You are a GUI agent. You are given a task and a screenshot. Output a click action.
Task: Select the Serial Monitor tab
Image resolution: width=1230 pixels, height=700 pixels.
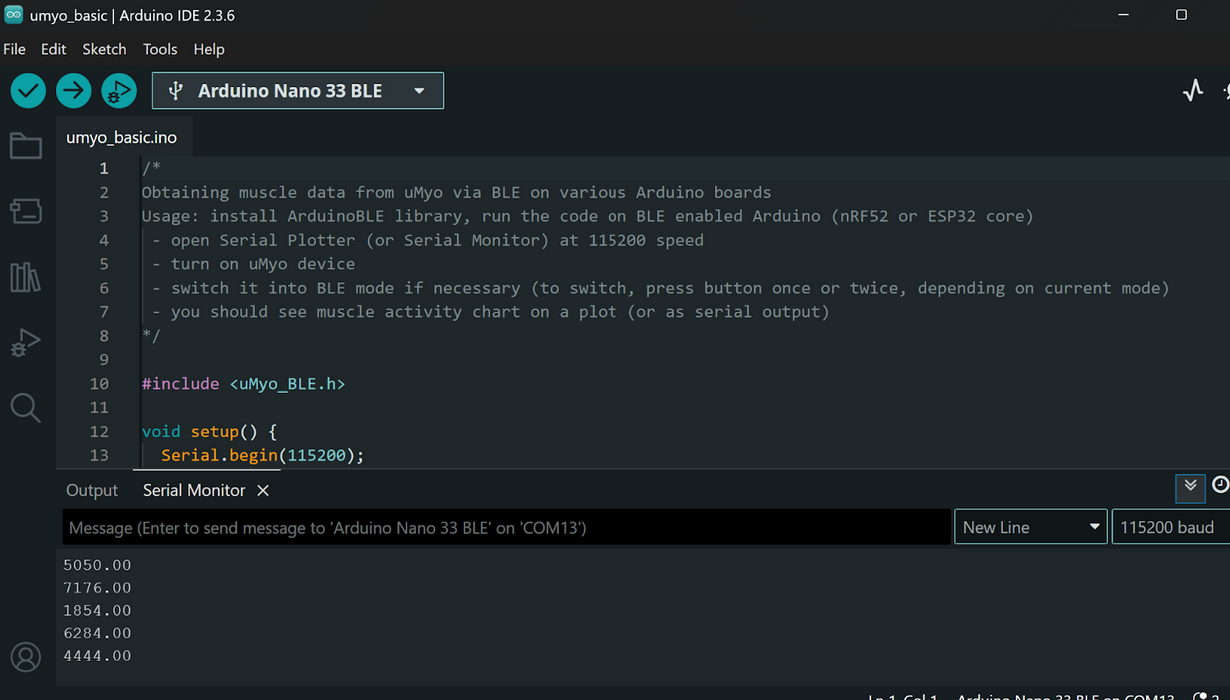point(194,490)
